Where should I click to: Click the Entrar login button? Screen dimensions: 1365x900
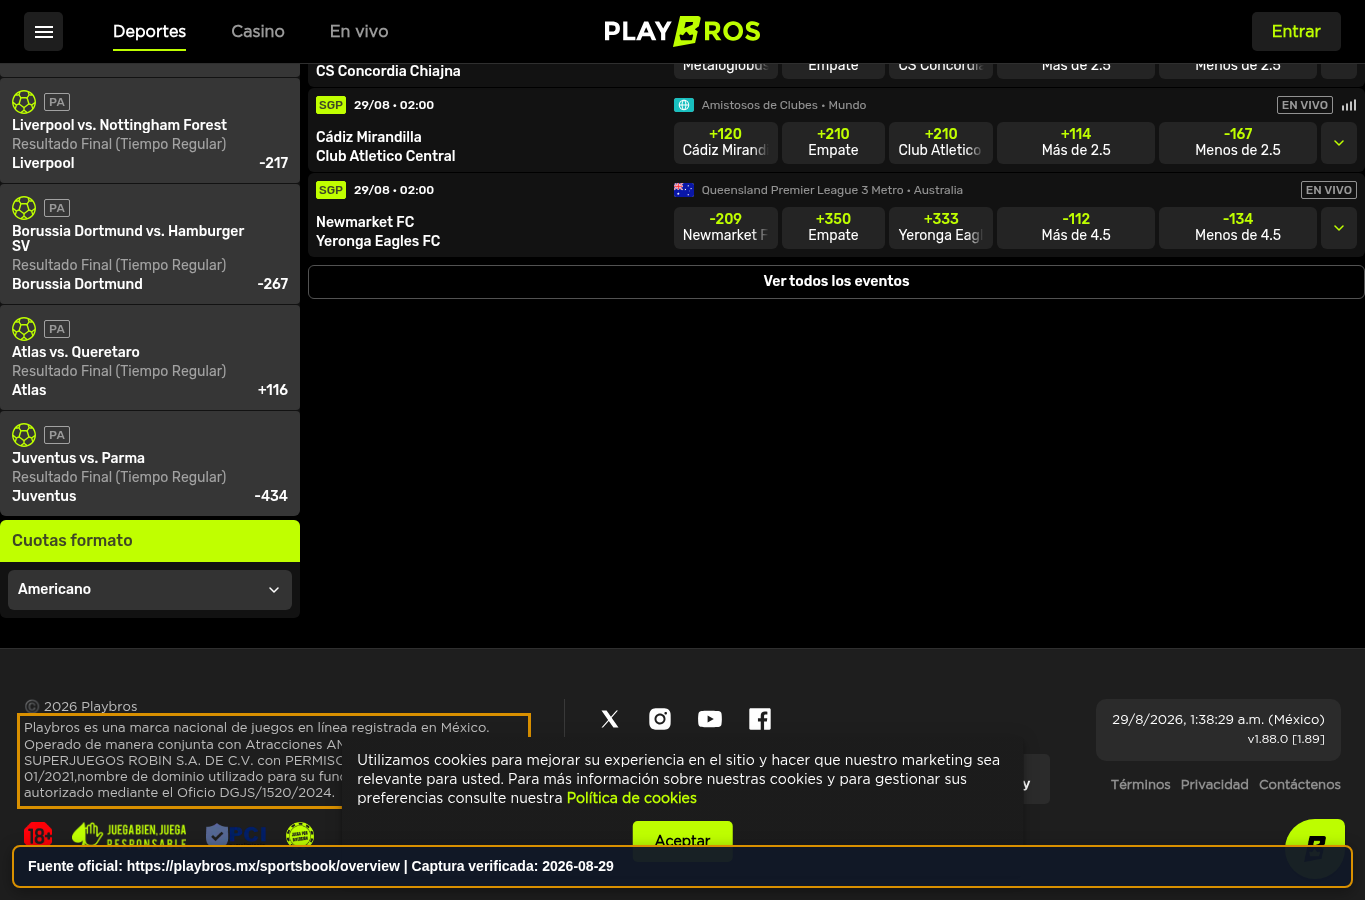[1296, 32]
